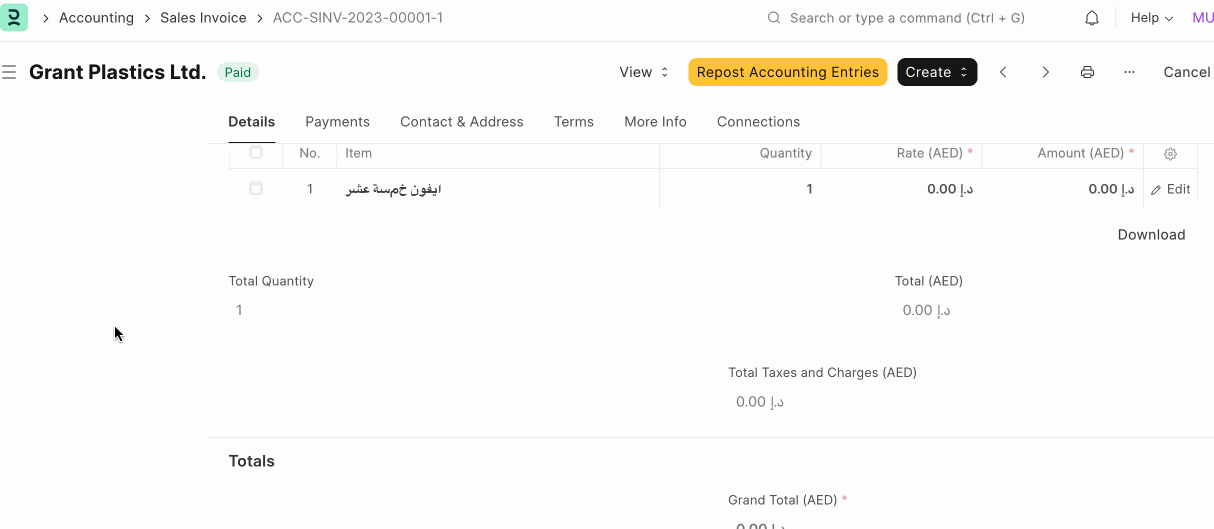Viewport: 1214px width, 529px height.
Task: Focus the search command bar
Action: (x=906, y=18)
